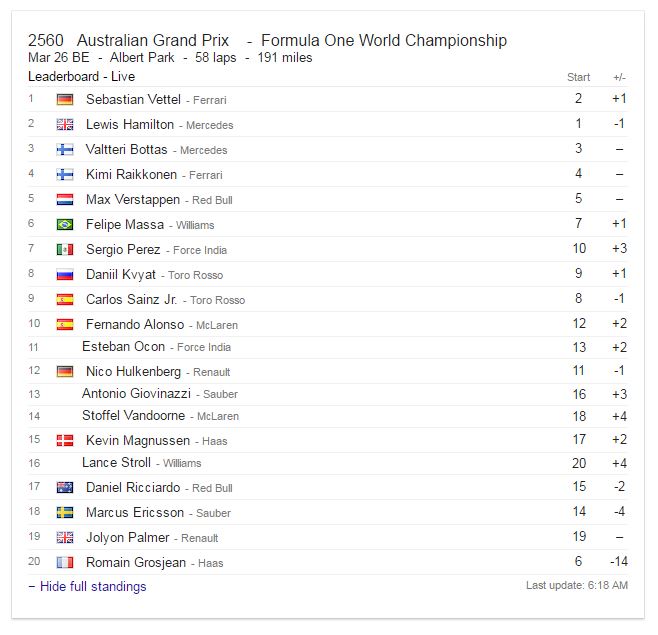This screenshot has width=658, height=635.
Task: Click the Australian Grand Prix title
Action: 153,40
